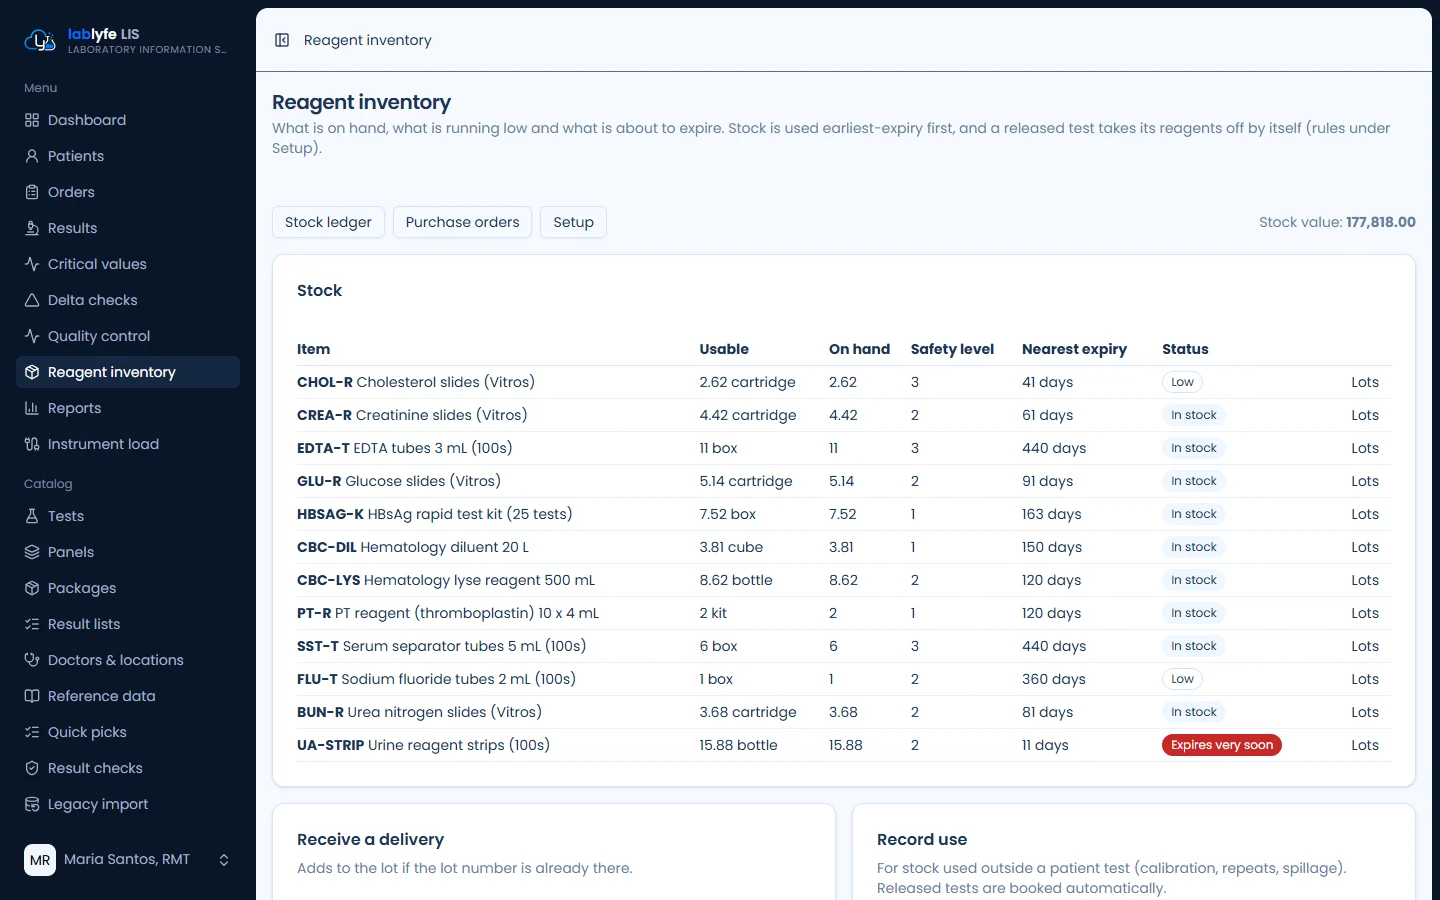Click the SST-T Serum separator tubes item
The height and width of the screenshot is (900, 1440).
coord(442,646)
